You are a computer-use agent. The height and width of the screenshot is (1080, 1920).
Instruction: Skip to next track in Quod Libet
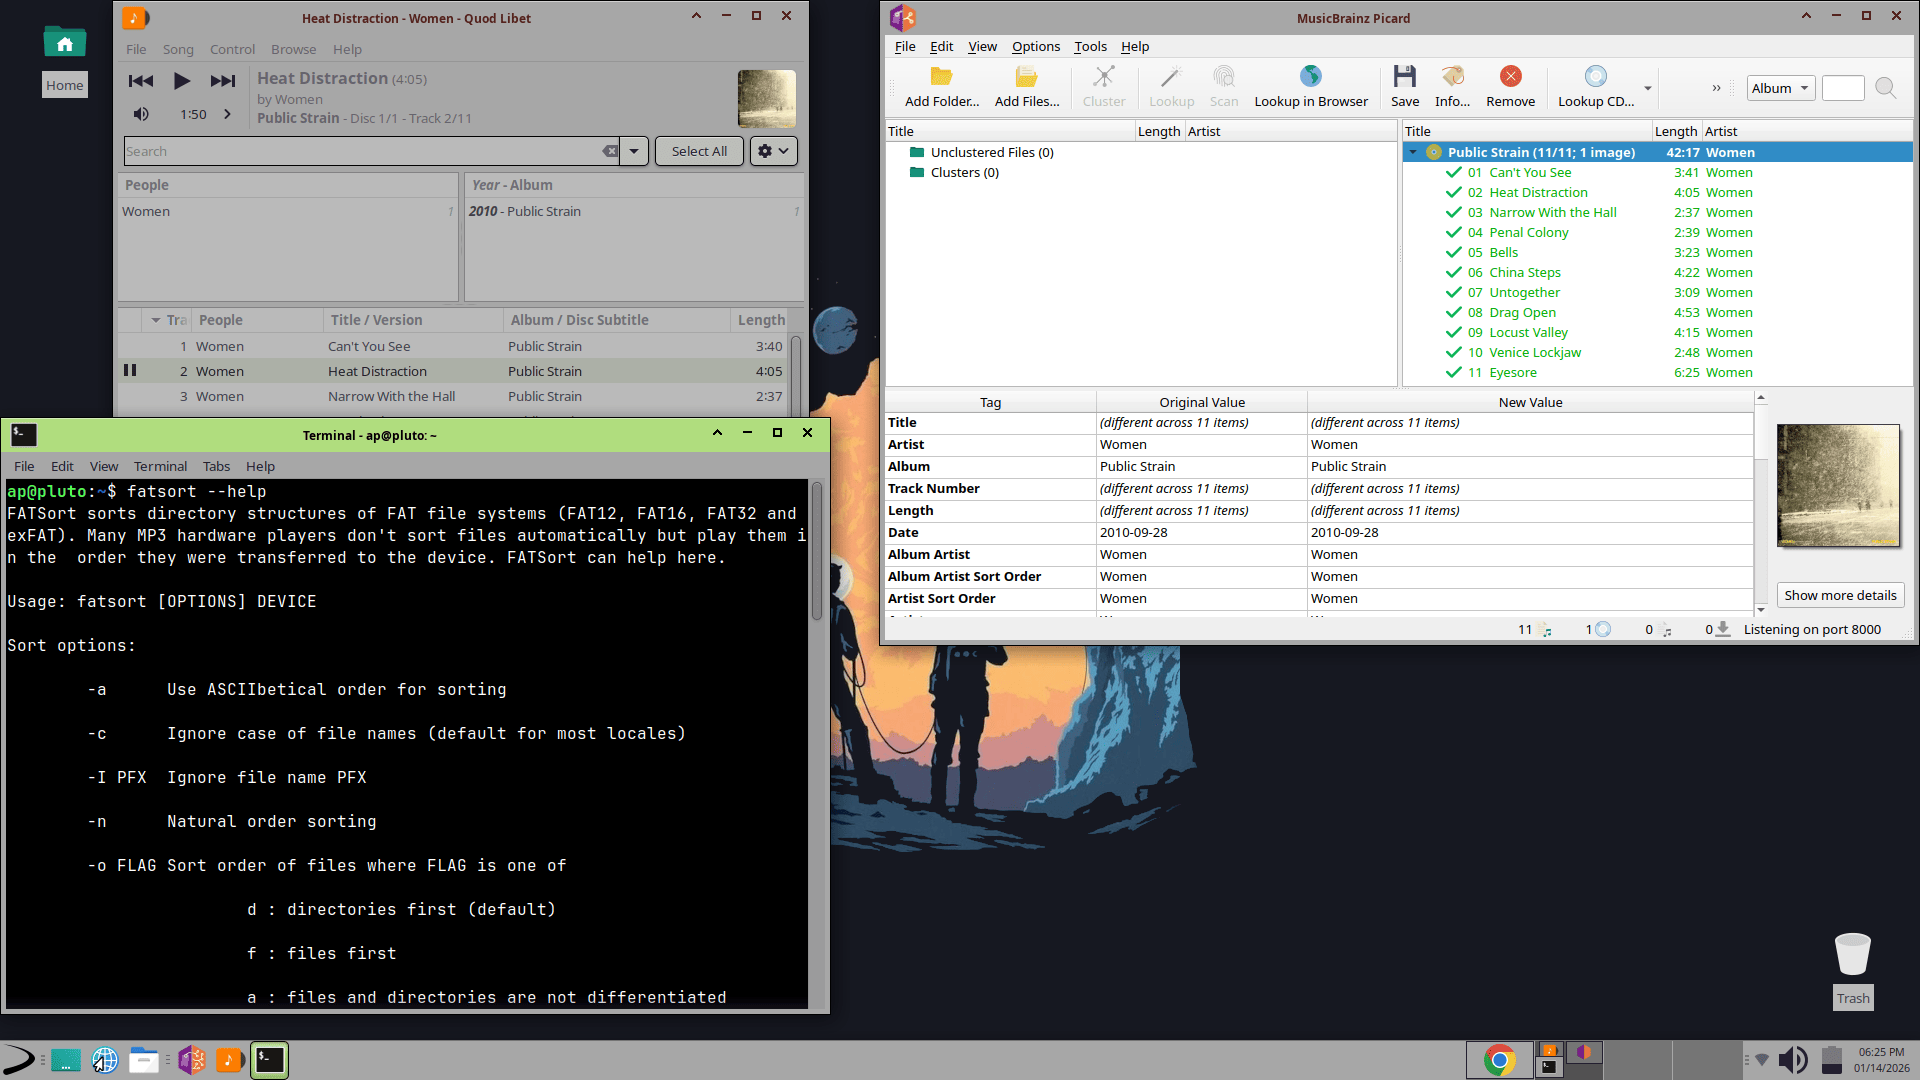[222, 81]
